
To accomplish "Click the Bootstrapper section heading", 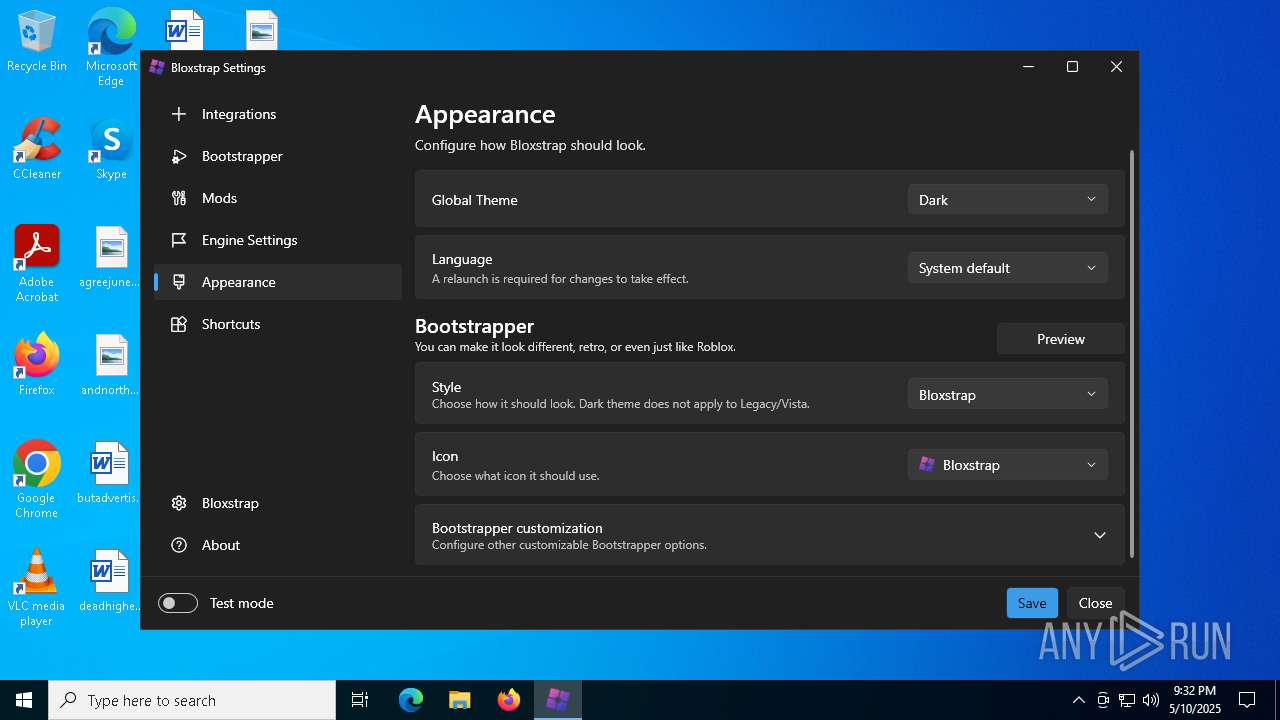I will point(475,326).
